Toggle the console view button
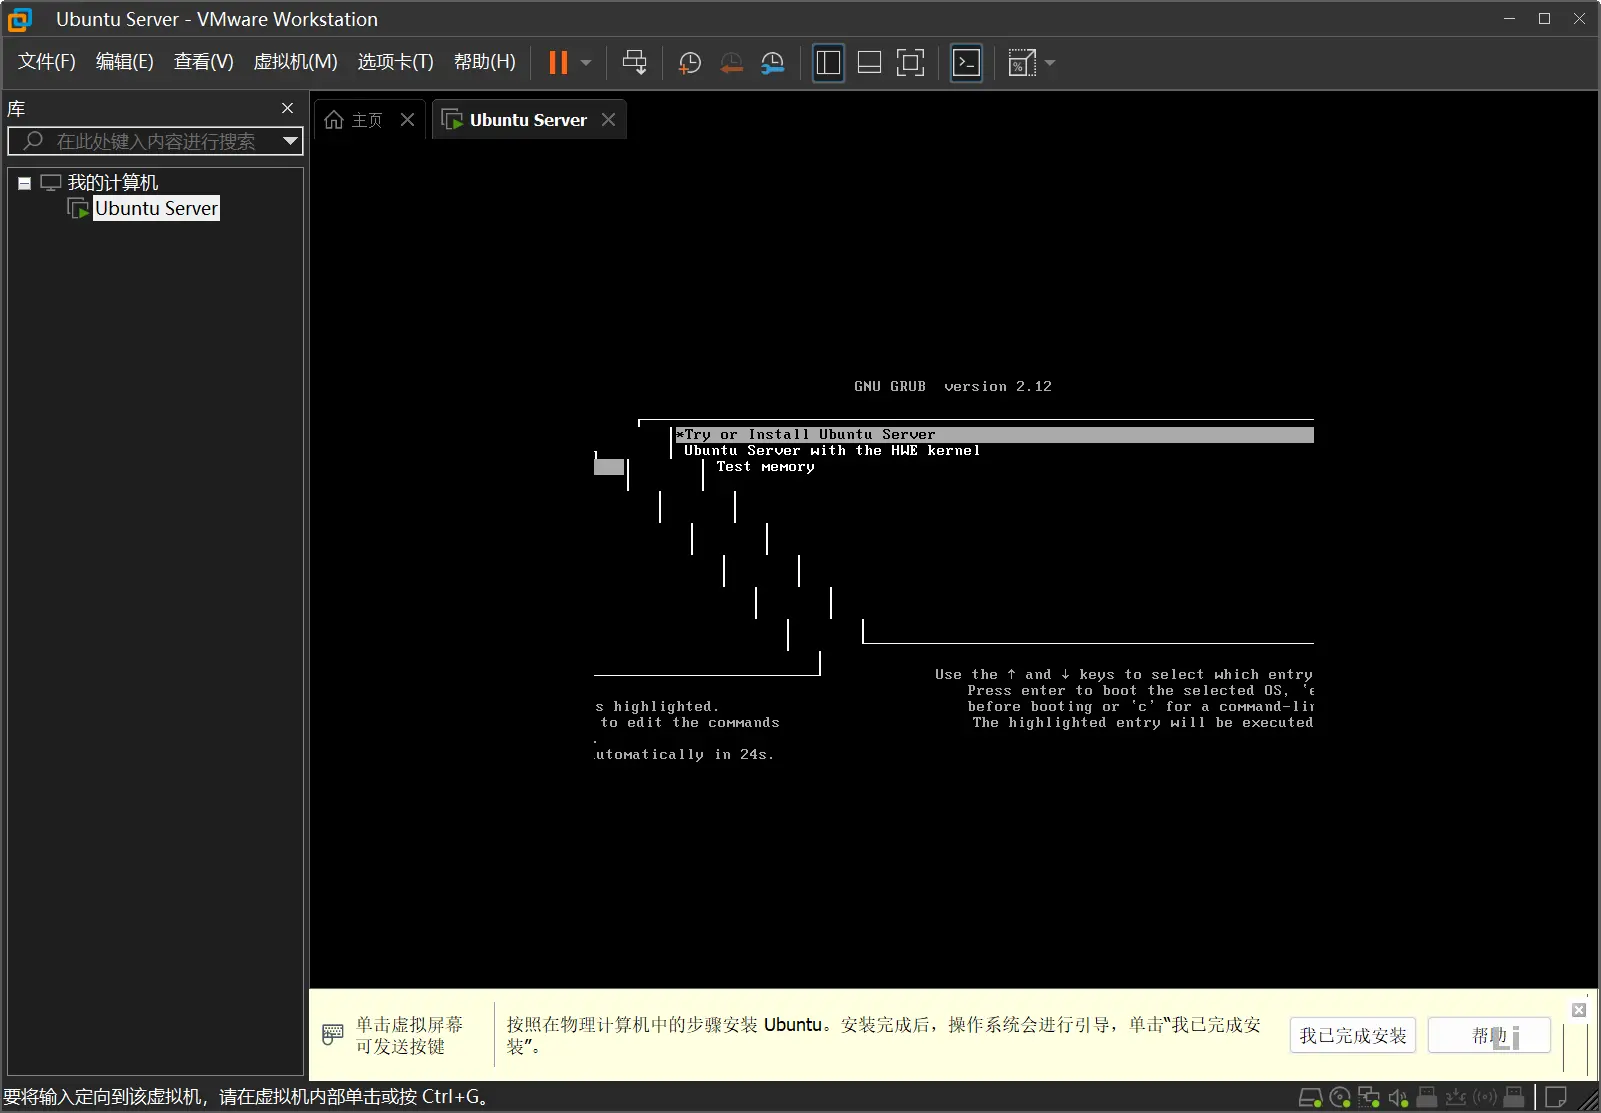The height and width of the screenshot is (1113, 1601). [x=966, y=63]
